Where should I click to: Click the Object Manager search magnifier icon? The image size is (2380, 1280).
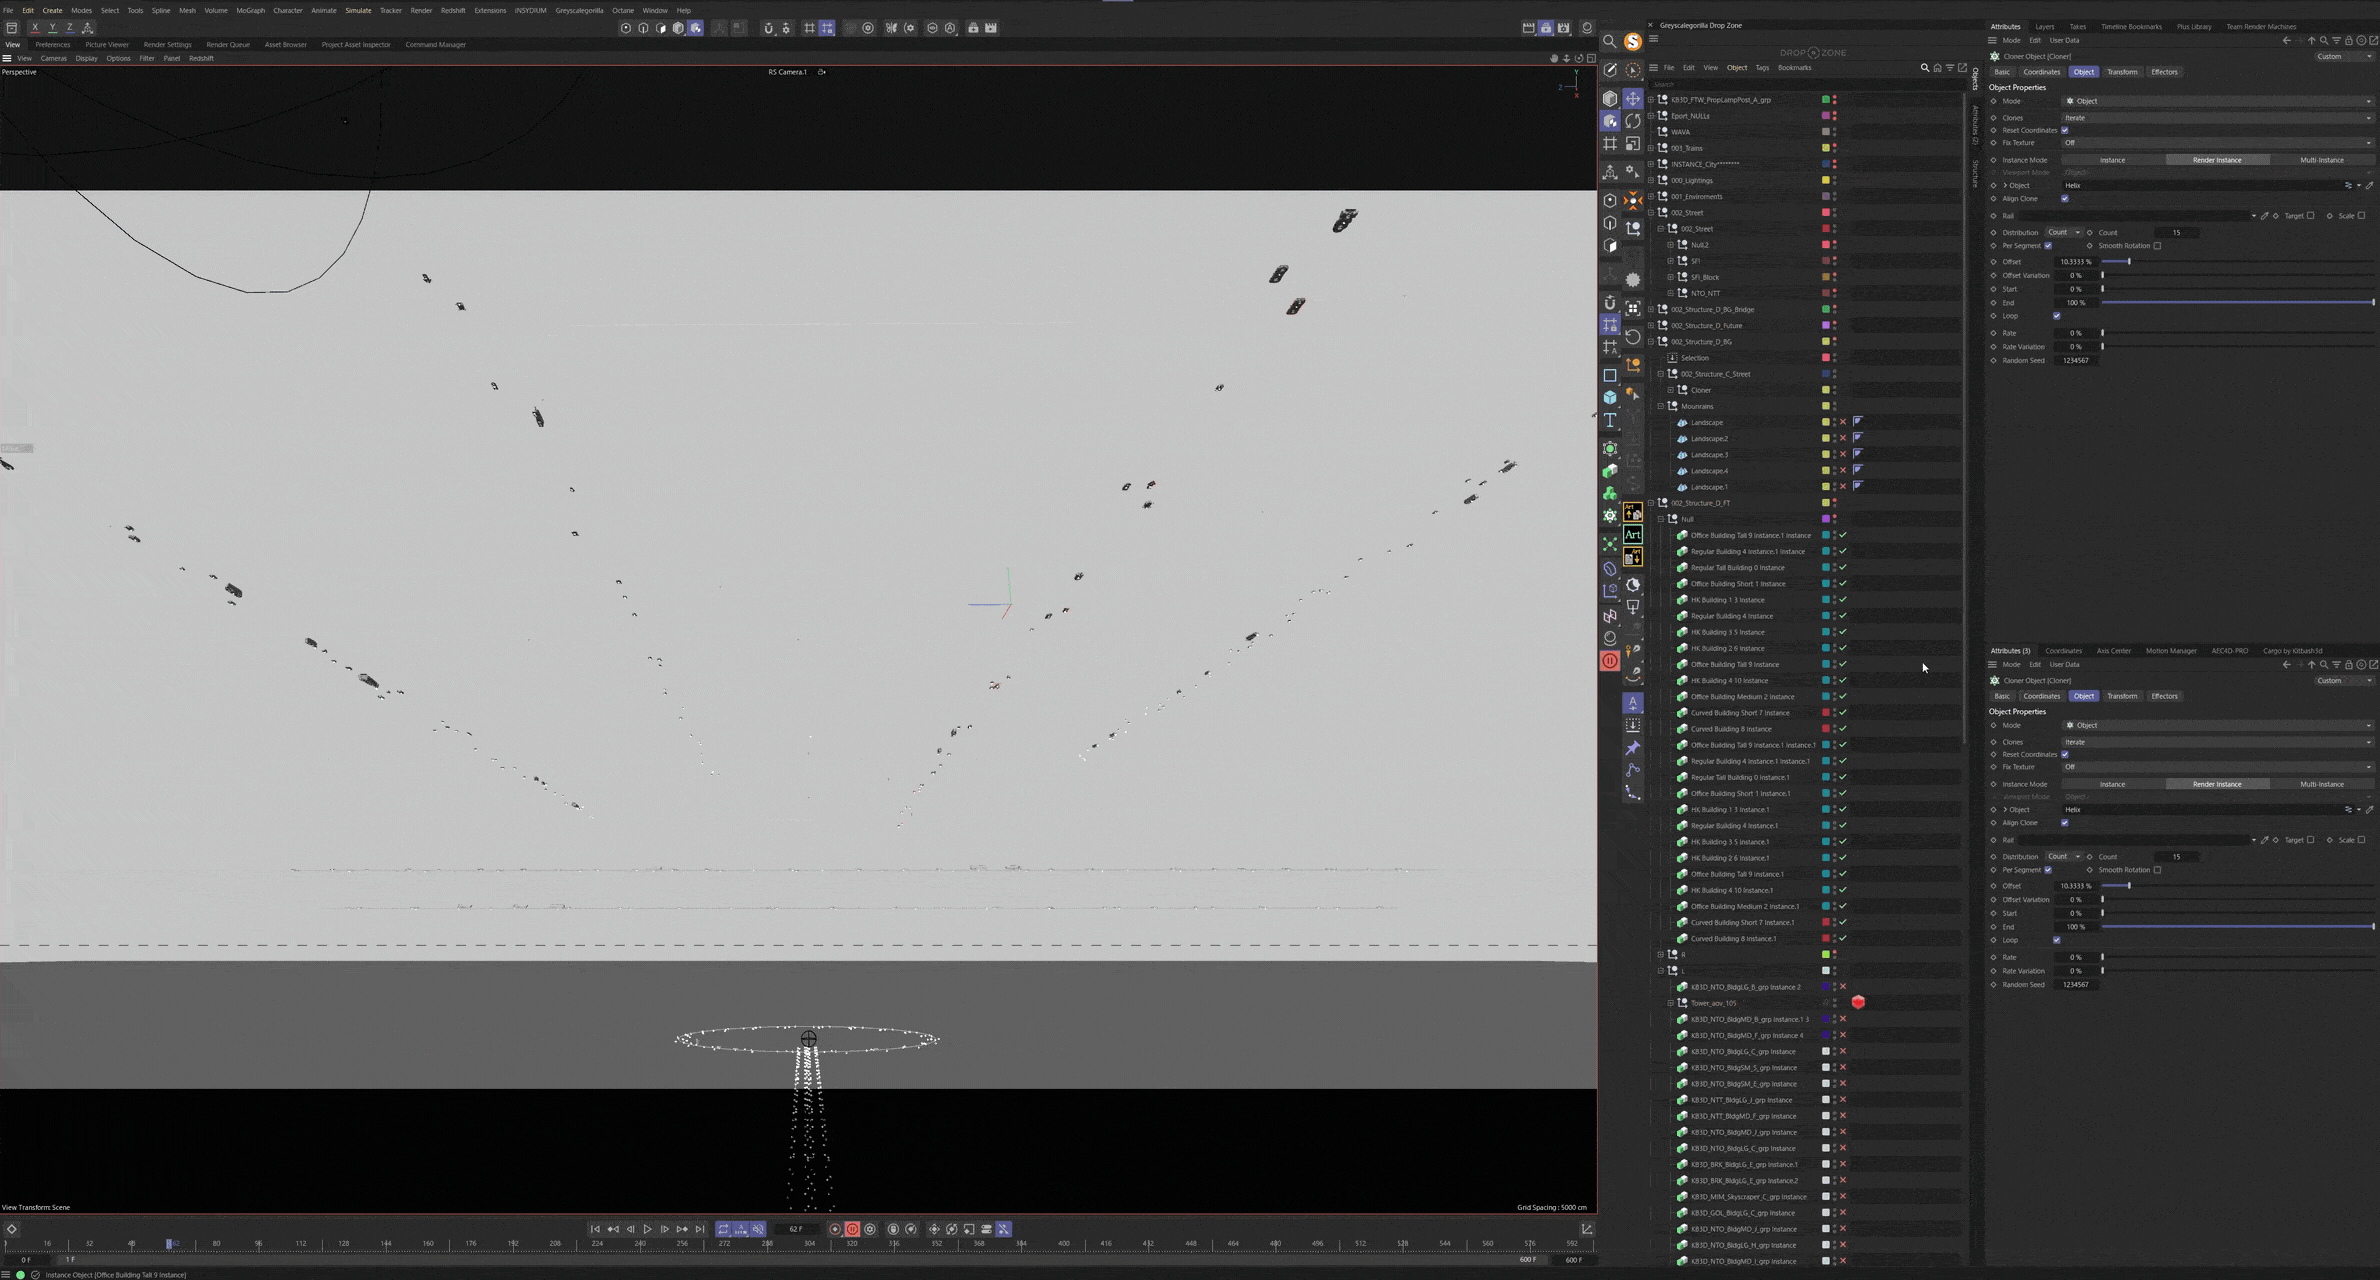click(1924, 68)
